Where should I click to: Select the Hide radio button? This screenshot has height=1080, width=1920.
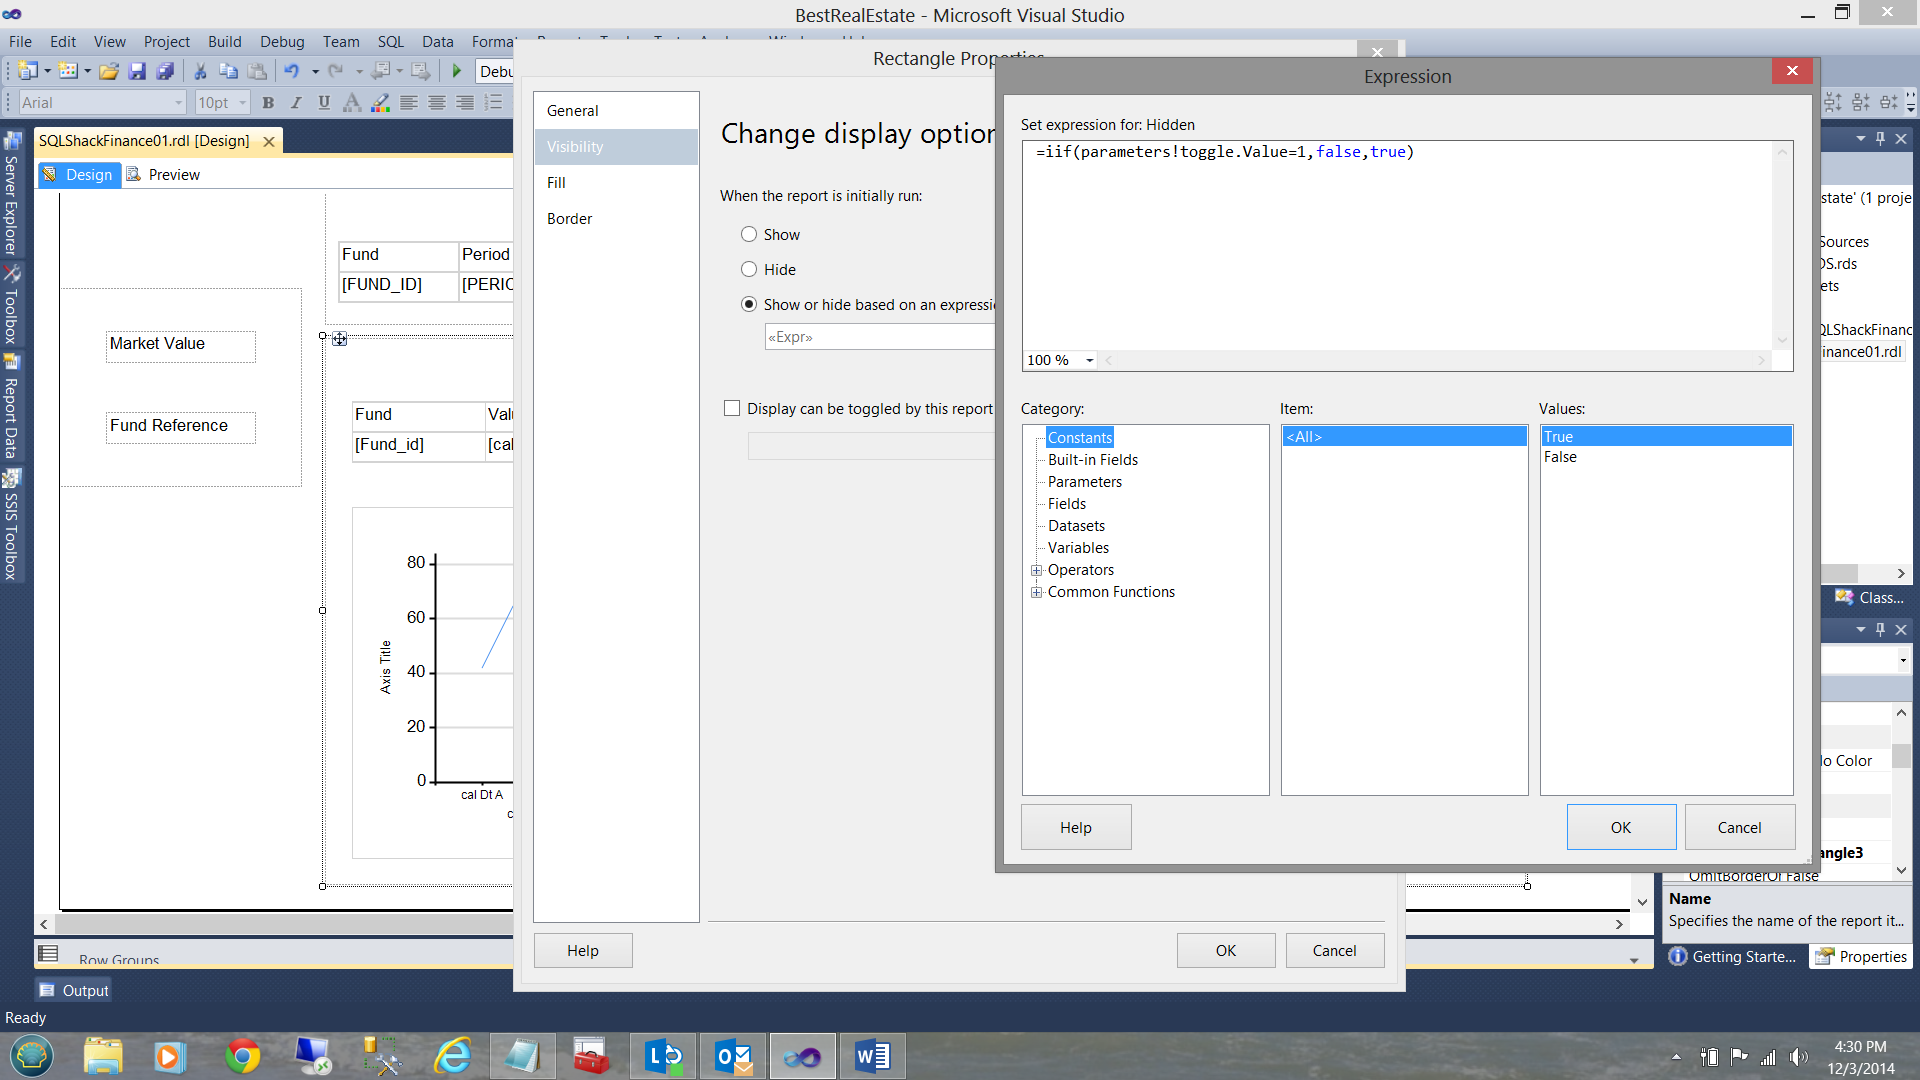[749, 270]
